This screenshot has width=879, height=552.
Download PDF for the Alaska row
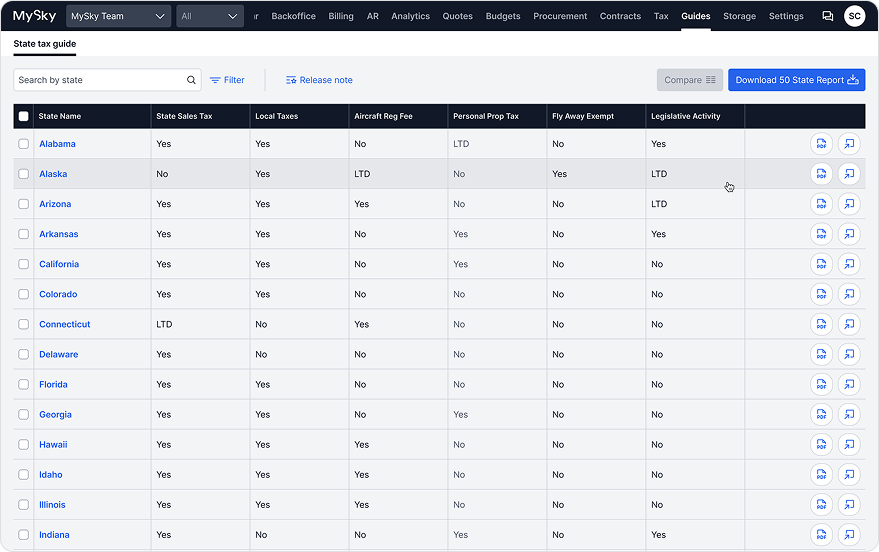pos(821,174)
